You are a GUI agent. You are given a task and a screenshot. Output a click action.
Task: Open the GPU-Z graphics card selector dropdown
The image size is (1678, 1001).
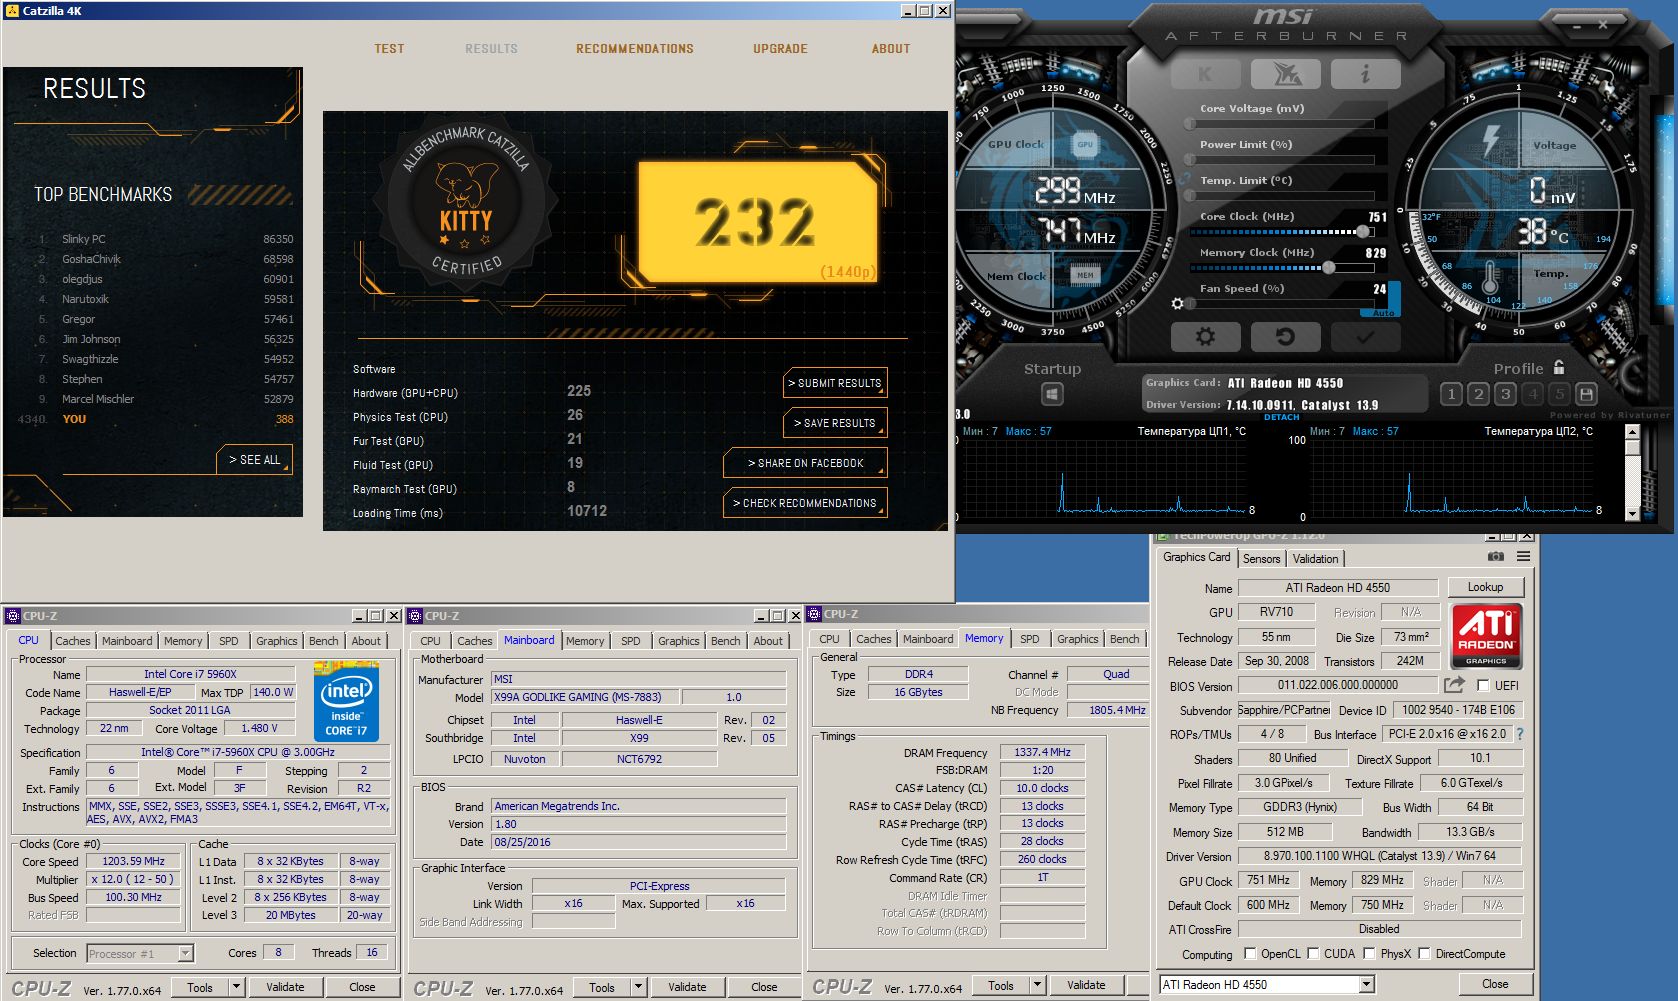point(1366,985)
